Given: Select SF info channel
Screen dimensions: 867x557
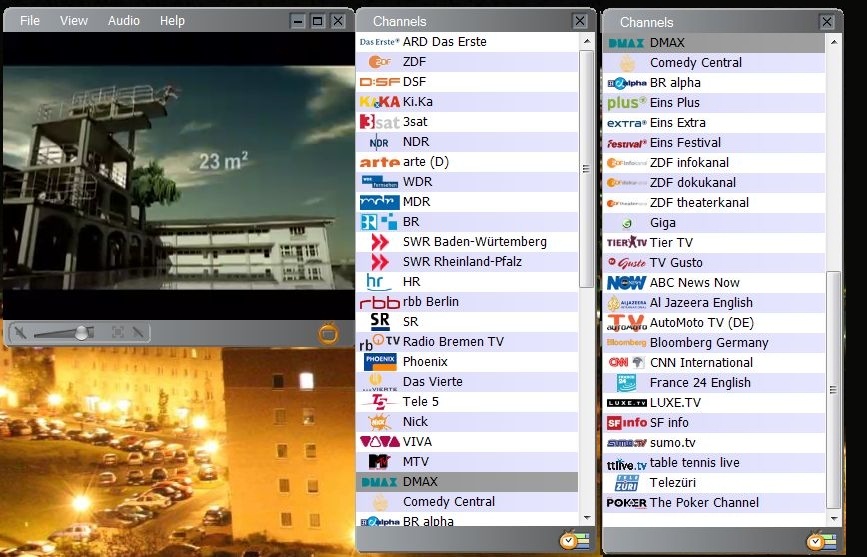Looking at the screenshot, I should tap(714, 423).
